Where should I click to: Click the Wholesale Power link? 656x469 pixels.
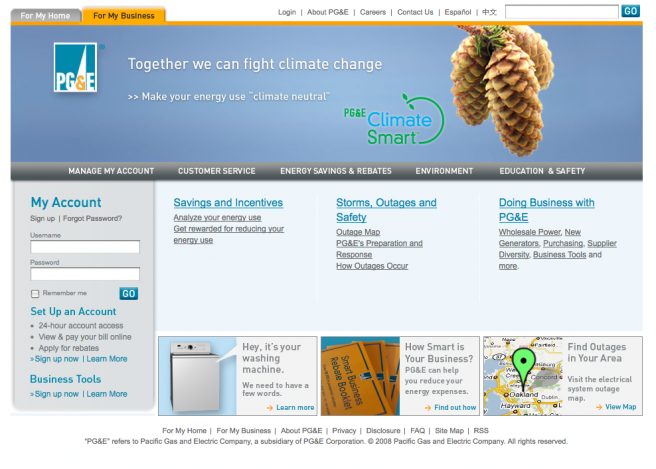pos(530,232)
